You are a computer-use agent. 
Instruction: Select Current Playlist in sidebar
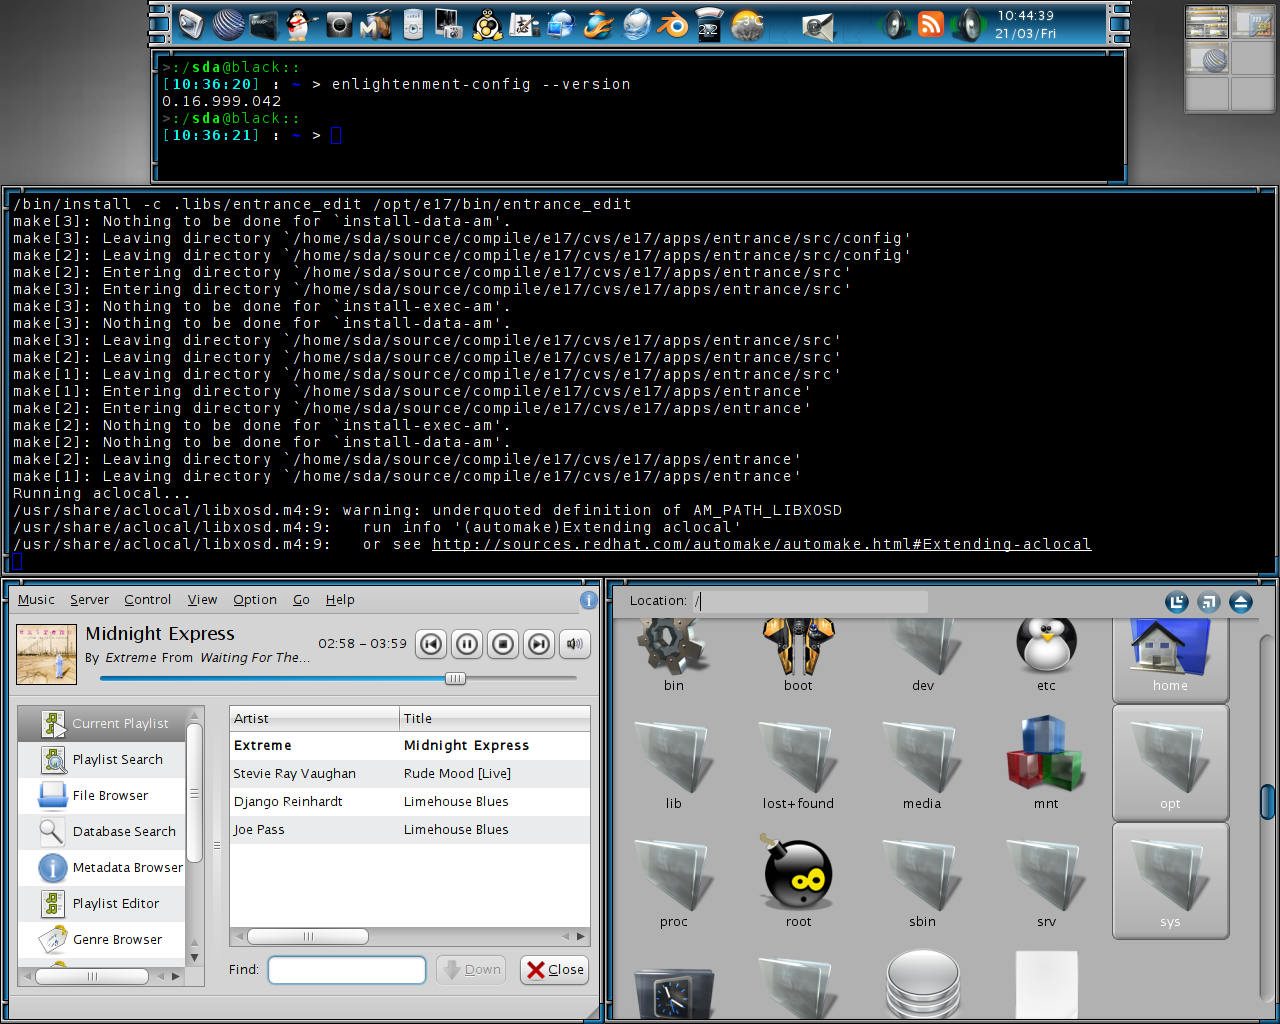pyautogui.click(x=102, y=723)
